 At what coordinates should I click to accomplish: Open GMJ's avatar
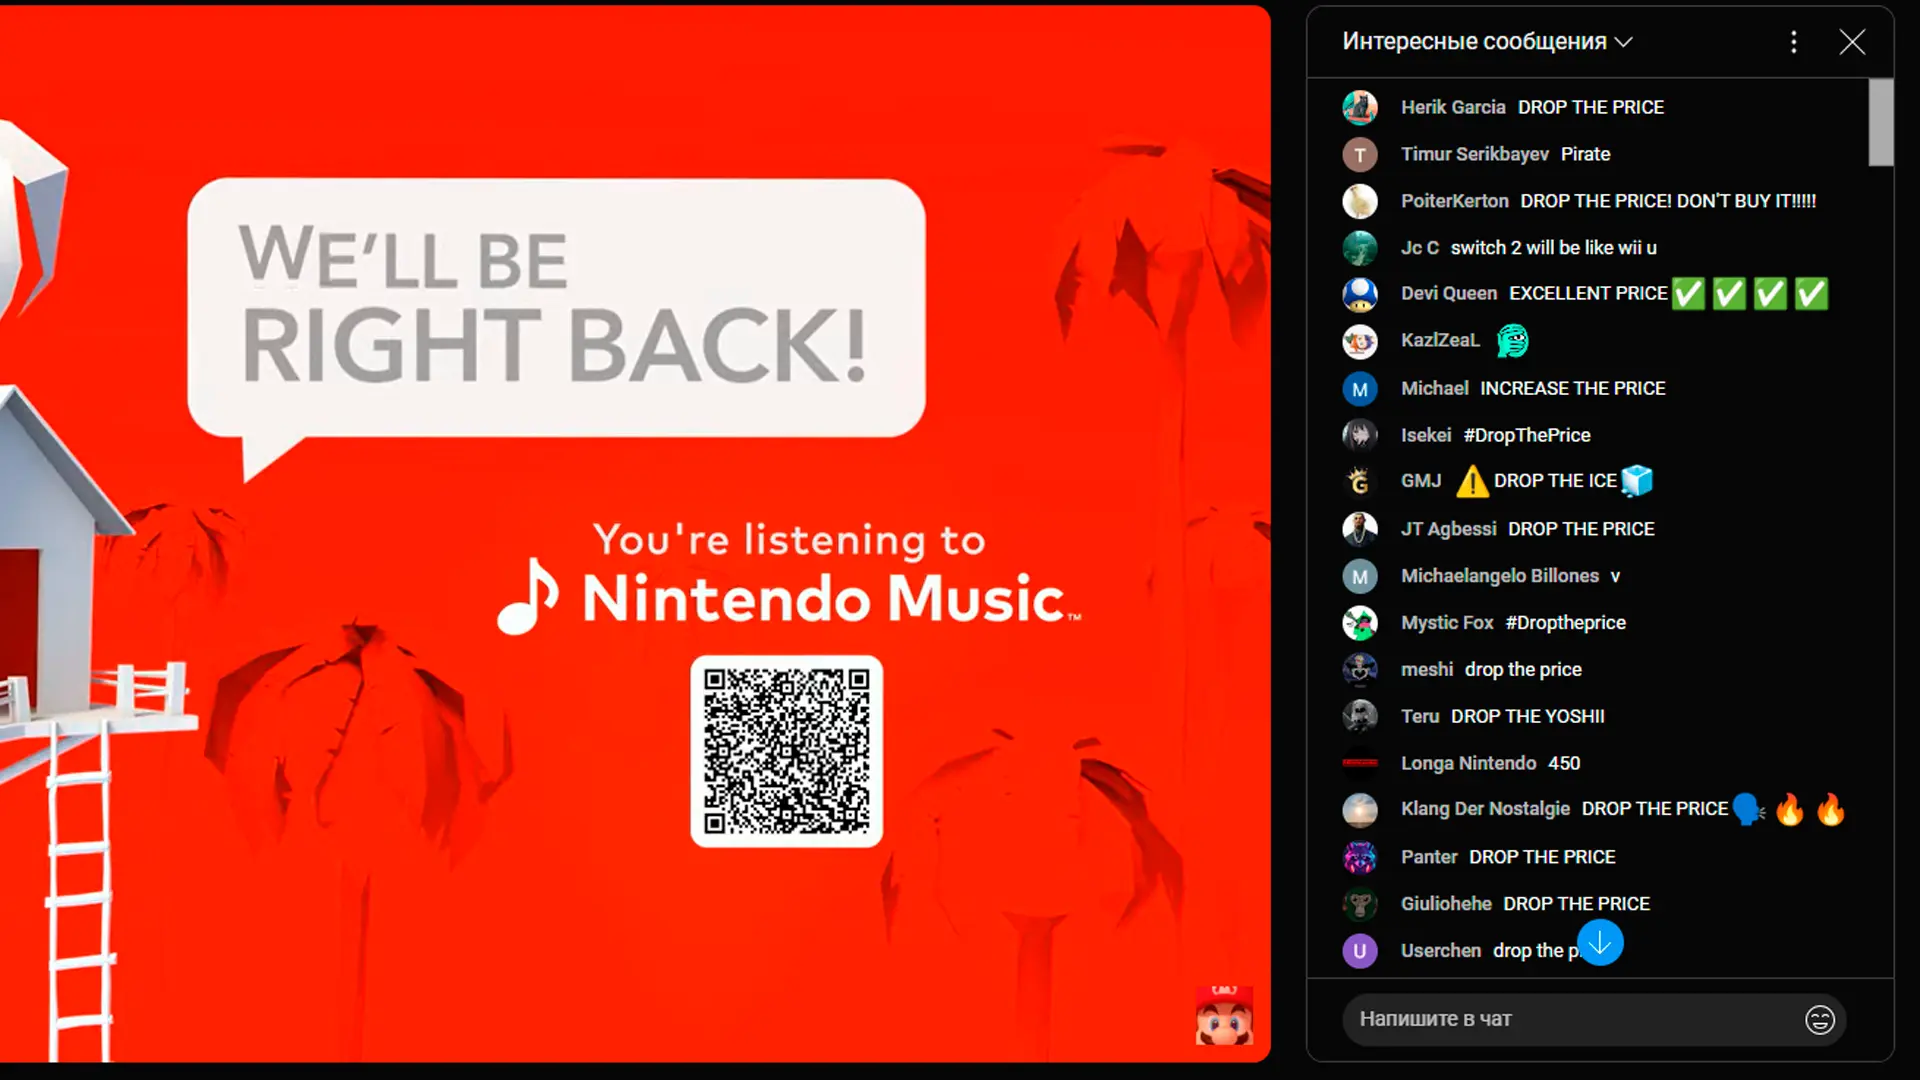pyautogui.click(x=1360, y=481)
